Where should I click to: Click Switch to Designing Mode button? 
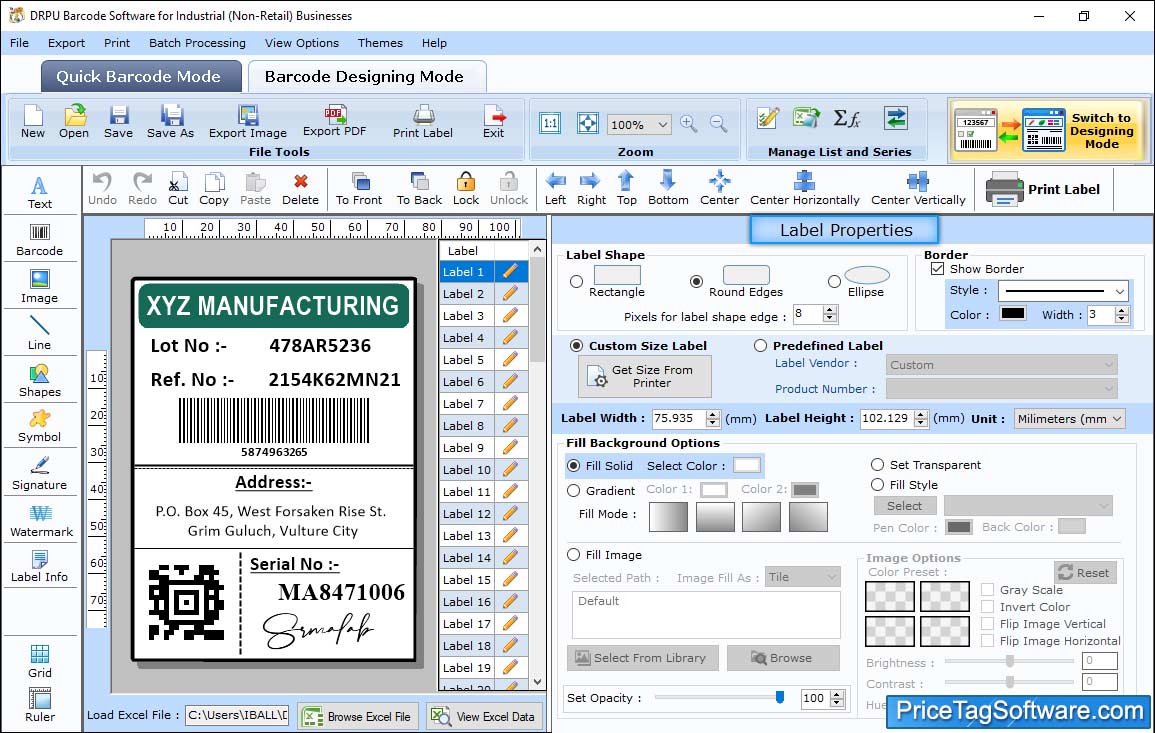click(x=1048, y=131)
